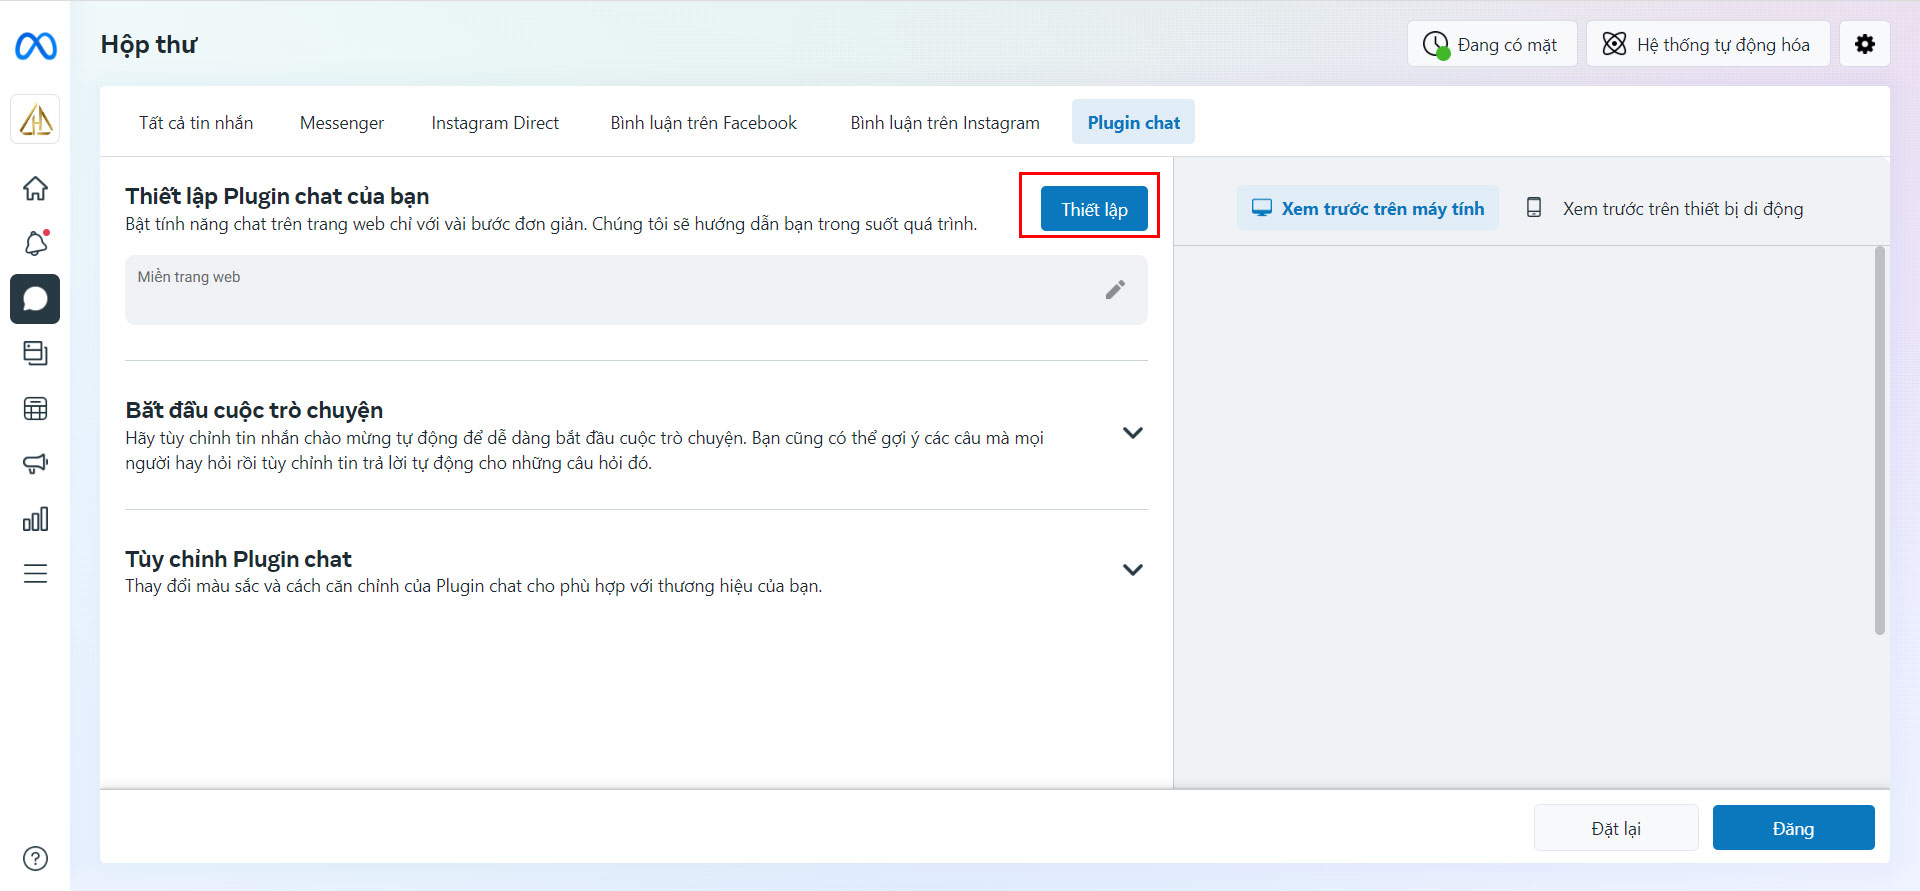Switch to Xem trước trên thiết bị di động
This screenshot has height=891, width=1920.
point(1665,208)
